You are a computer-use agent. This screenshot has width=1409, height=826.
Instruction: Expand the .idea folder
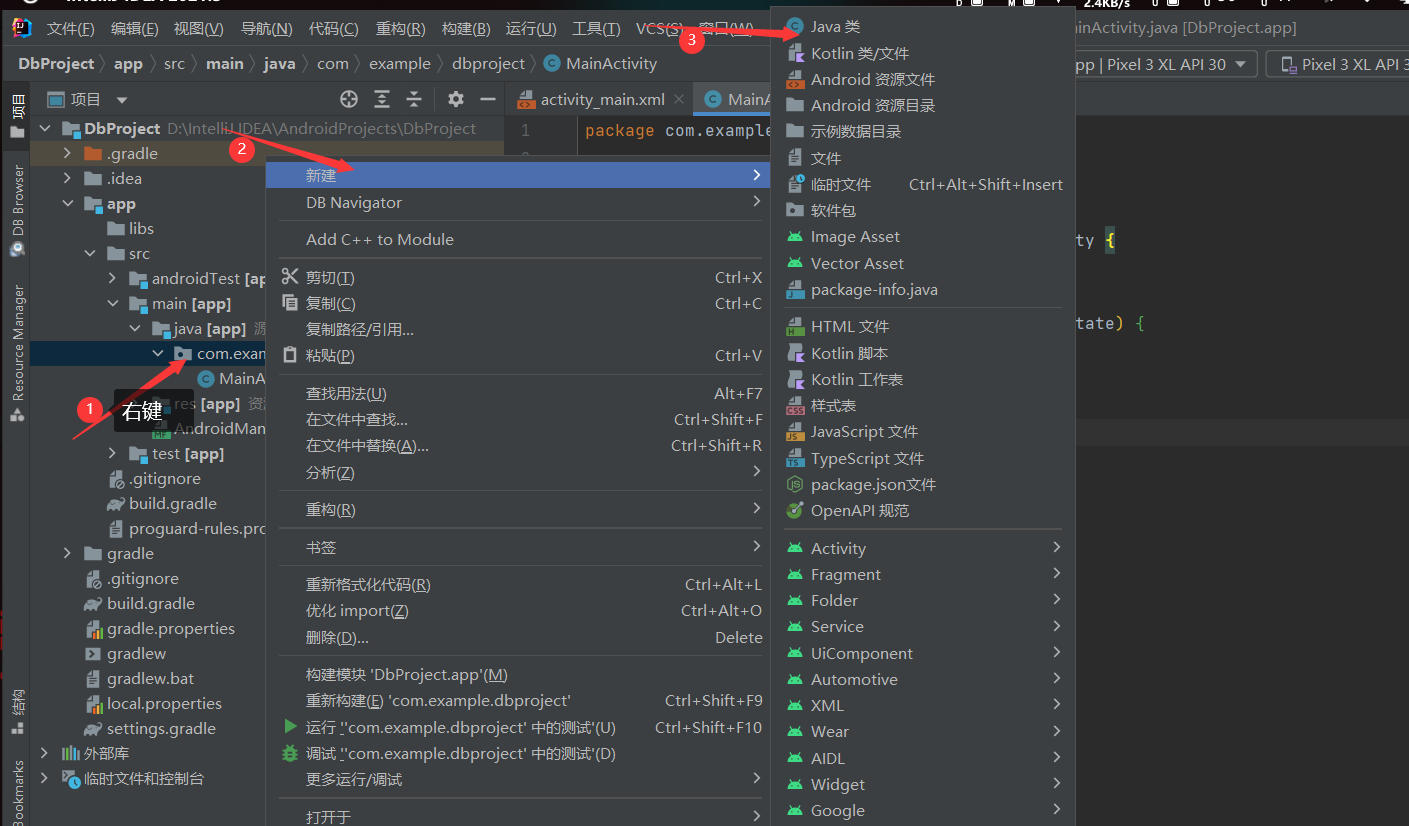click(x=67, y=178)
